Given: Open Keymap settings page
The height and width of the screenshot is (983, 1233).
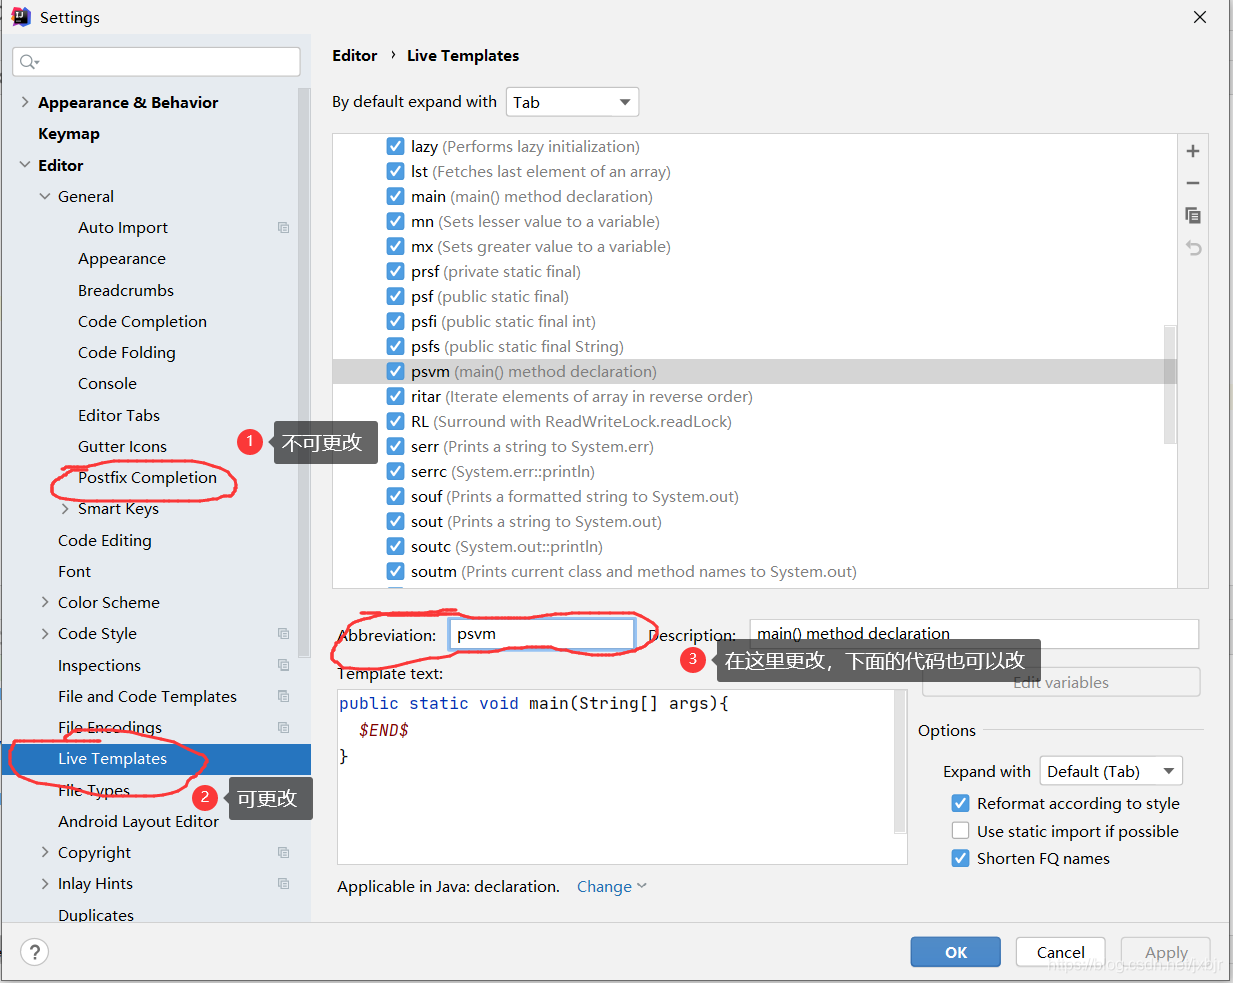Looking at the screenshot, I should (x=69, y=133).
